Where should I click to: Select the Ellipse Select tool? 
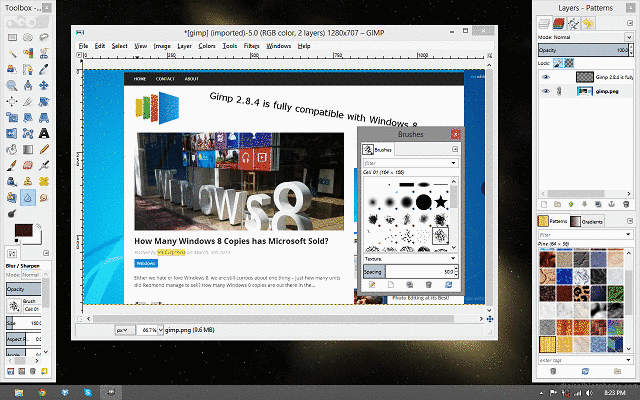click(28, 38)
